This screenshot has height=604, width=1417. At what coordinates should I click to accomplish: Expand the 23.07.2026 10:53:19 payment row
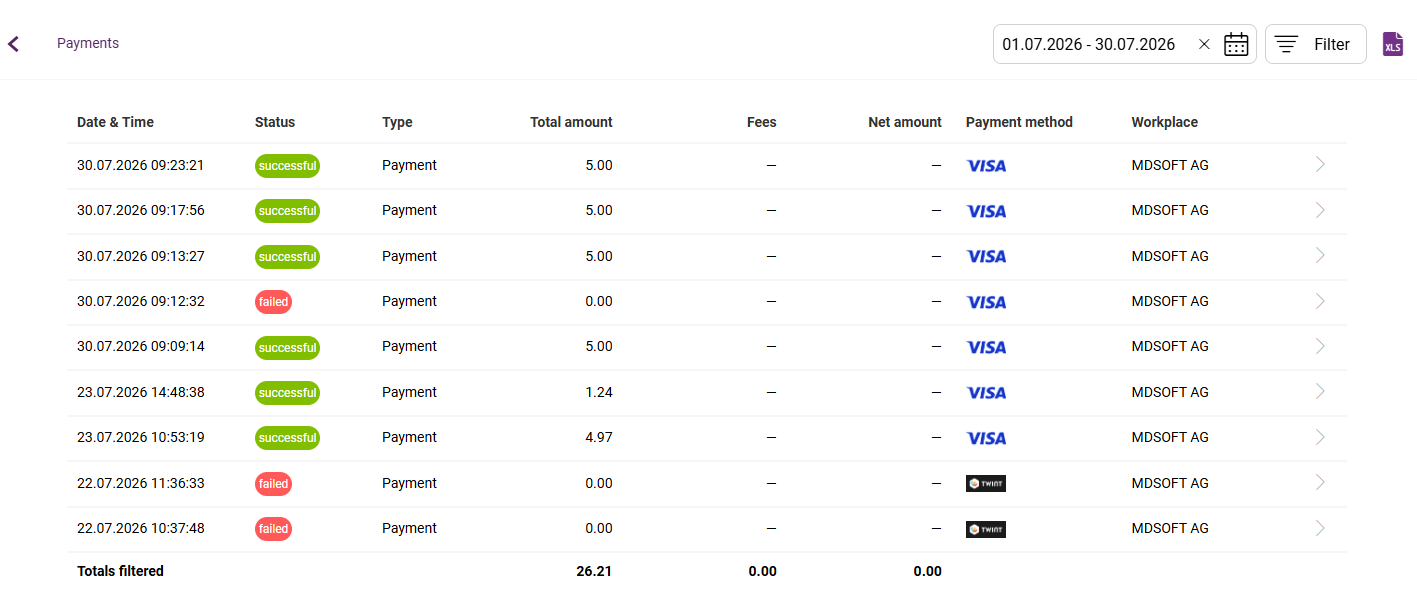tap(1320, 437)
